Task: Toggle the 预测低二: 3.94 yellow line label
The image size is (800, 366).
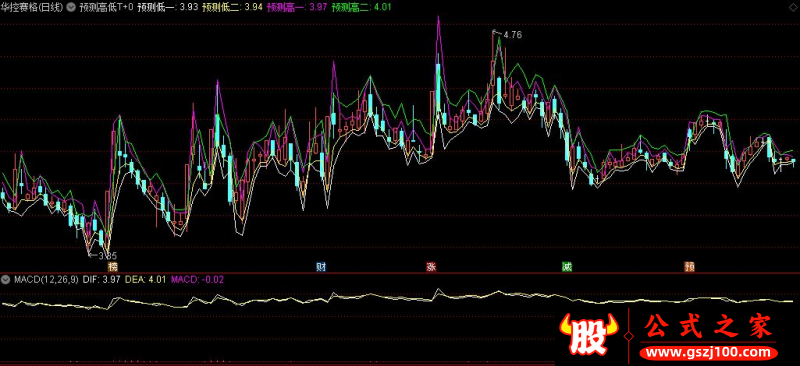Action: click(233, 8)
